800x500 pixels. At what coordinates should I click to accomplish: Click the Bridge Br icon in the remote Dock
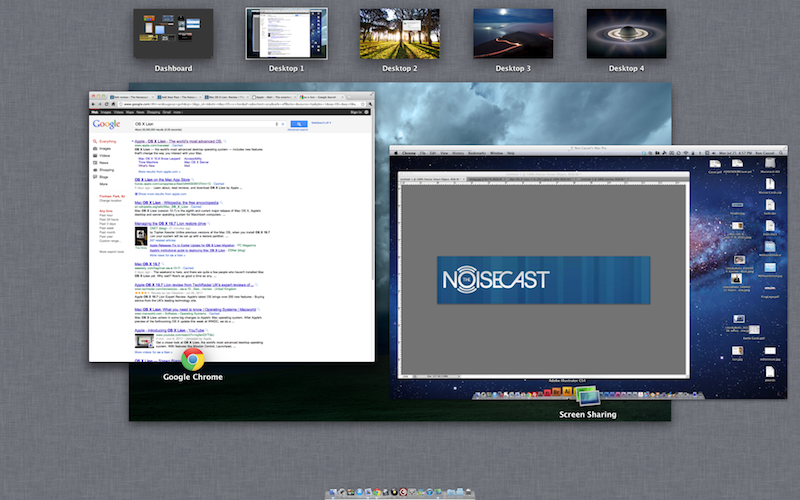[557, 392]
